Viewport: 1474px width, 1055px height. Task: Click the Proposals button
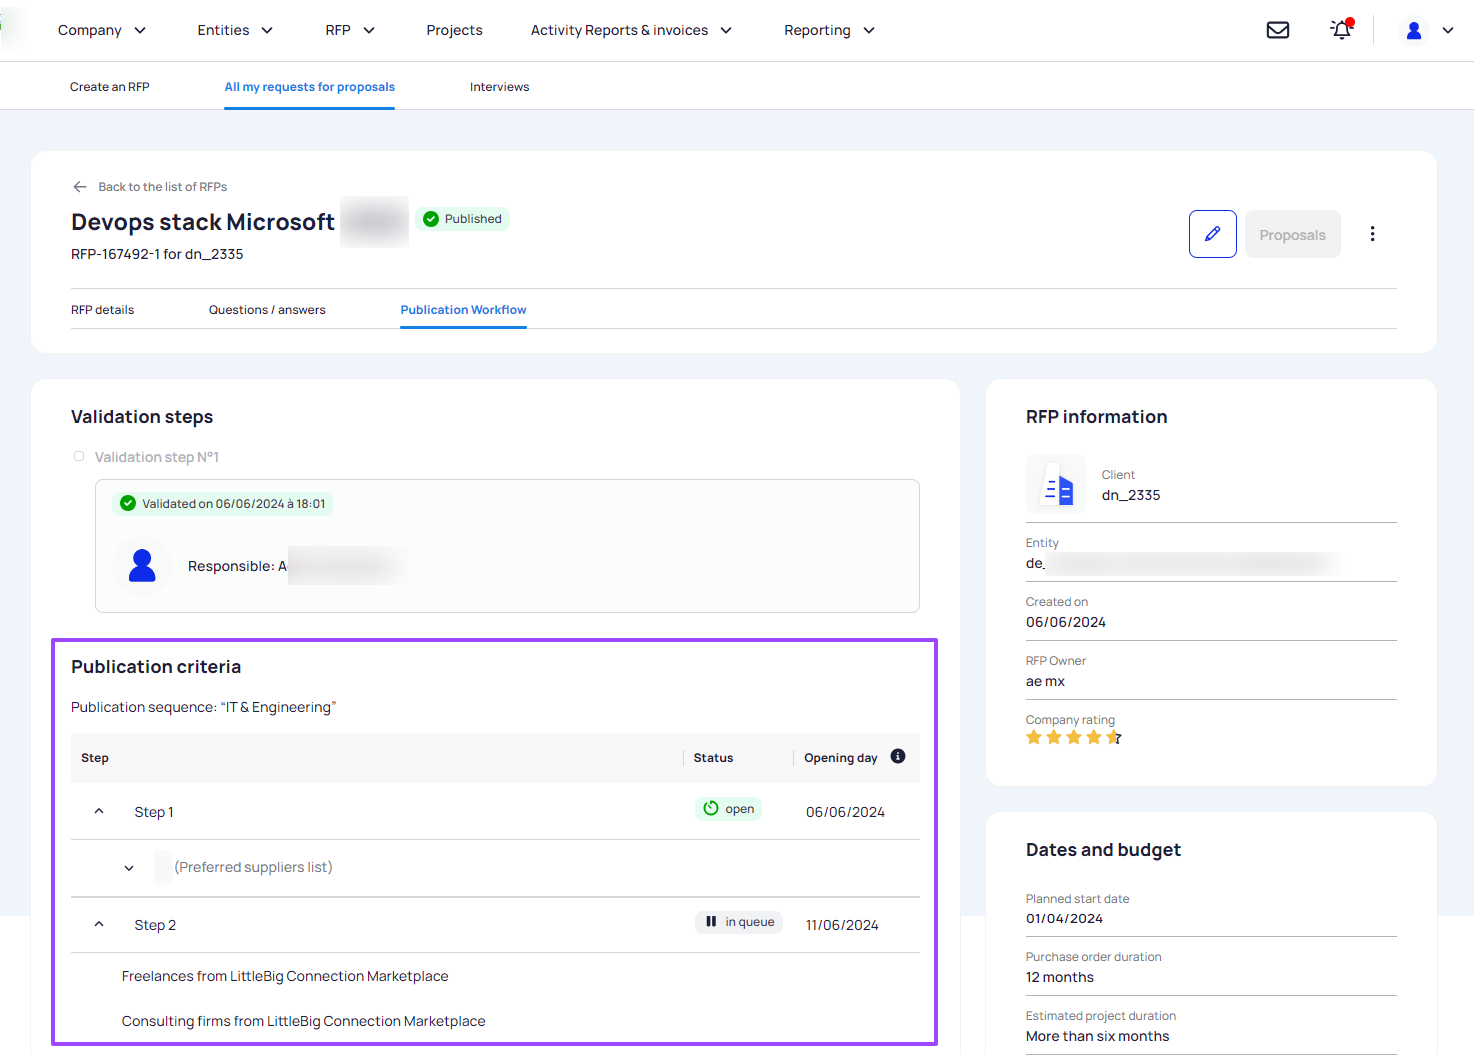[x=1292, y=234]
